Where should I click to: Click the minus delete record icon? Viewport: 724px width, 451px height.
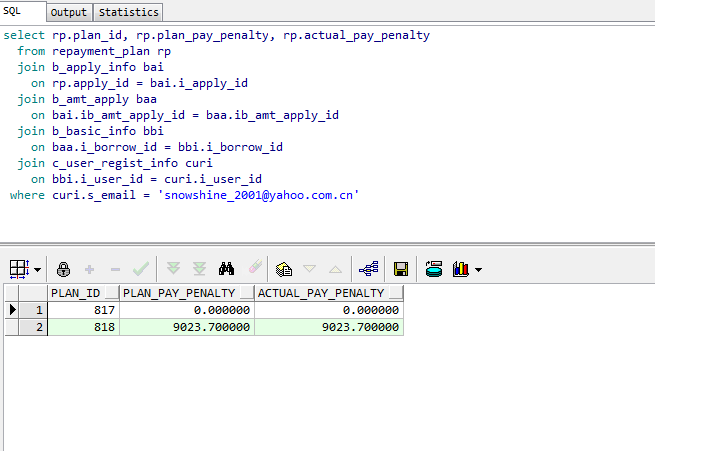click(115, 270)
